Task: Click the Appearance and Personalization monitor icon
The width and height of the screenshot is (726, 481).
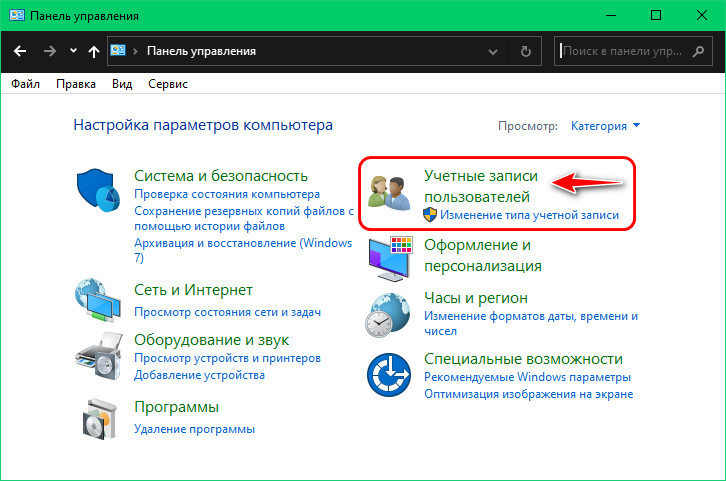Action: click(x=390, y=258)
